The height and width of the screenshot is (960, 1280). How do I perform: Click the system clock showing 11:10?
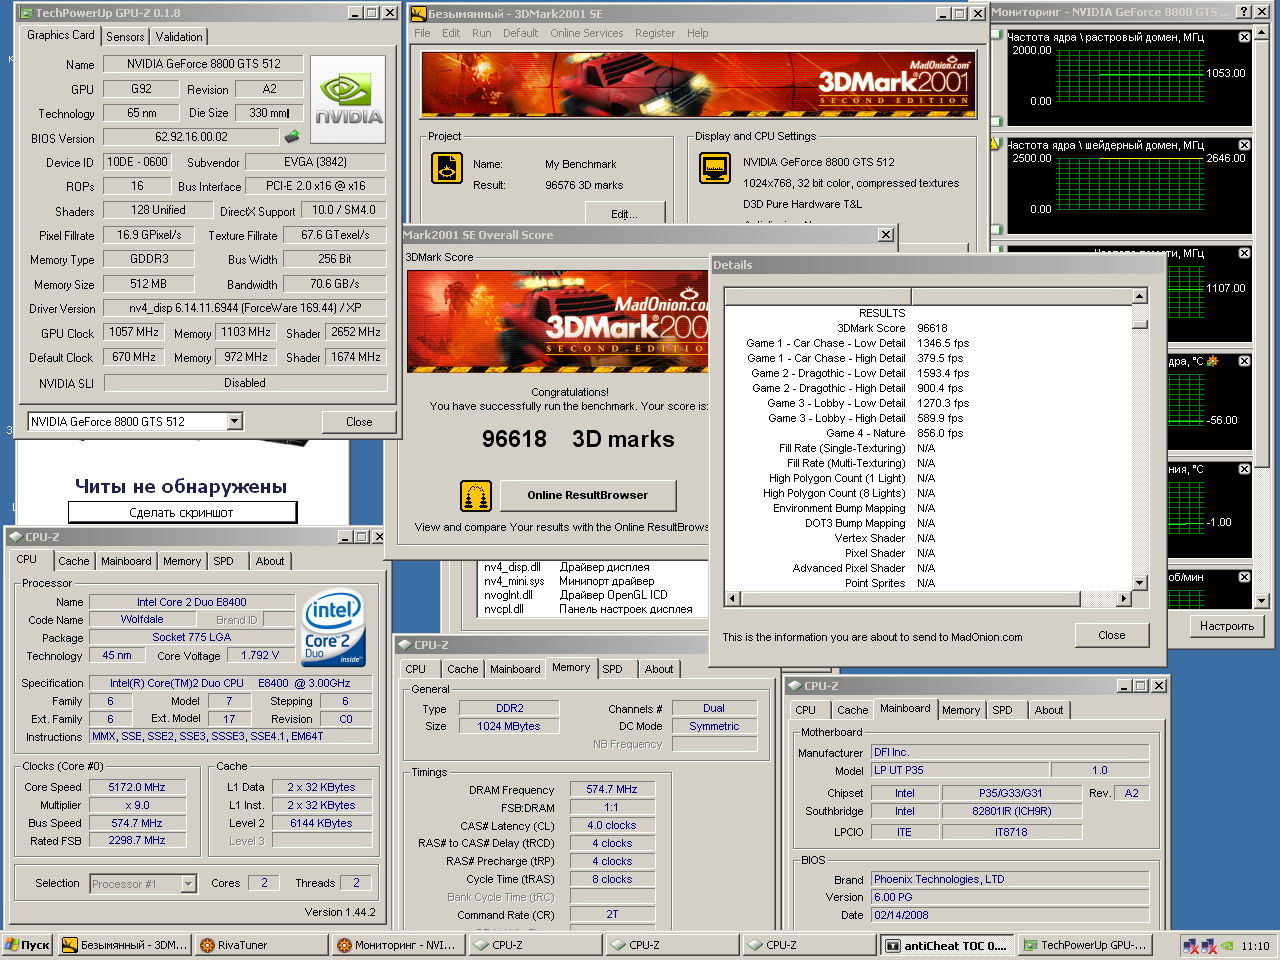coord(1255,945)
